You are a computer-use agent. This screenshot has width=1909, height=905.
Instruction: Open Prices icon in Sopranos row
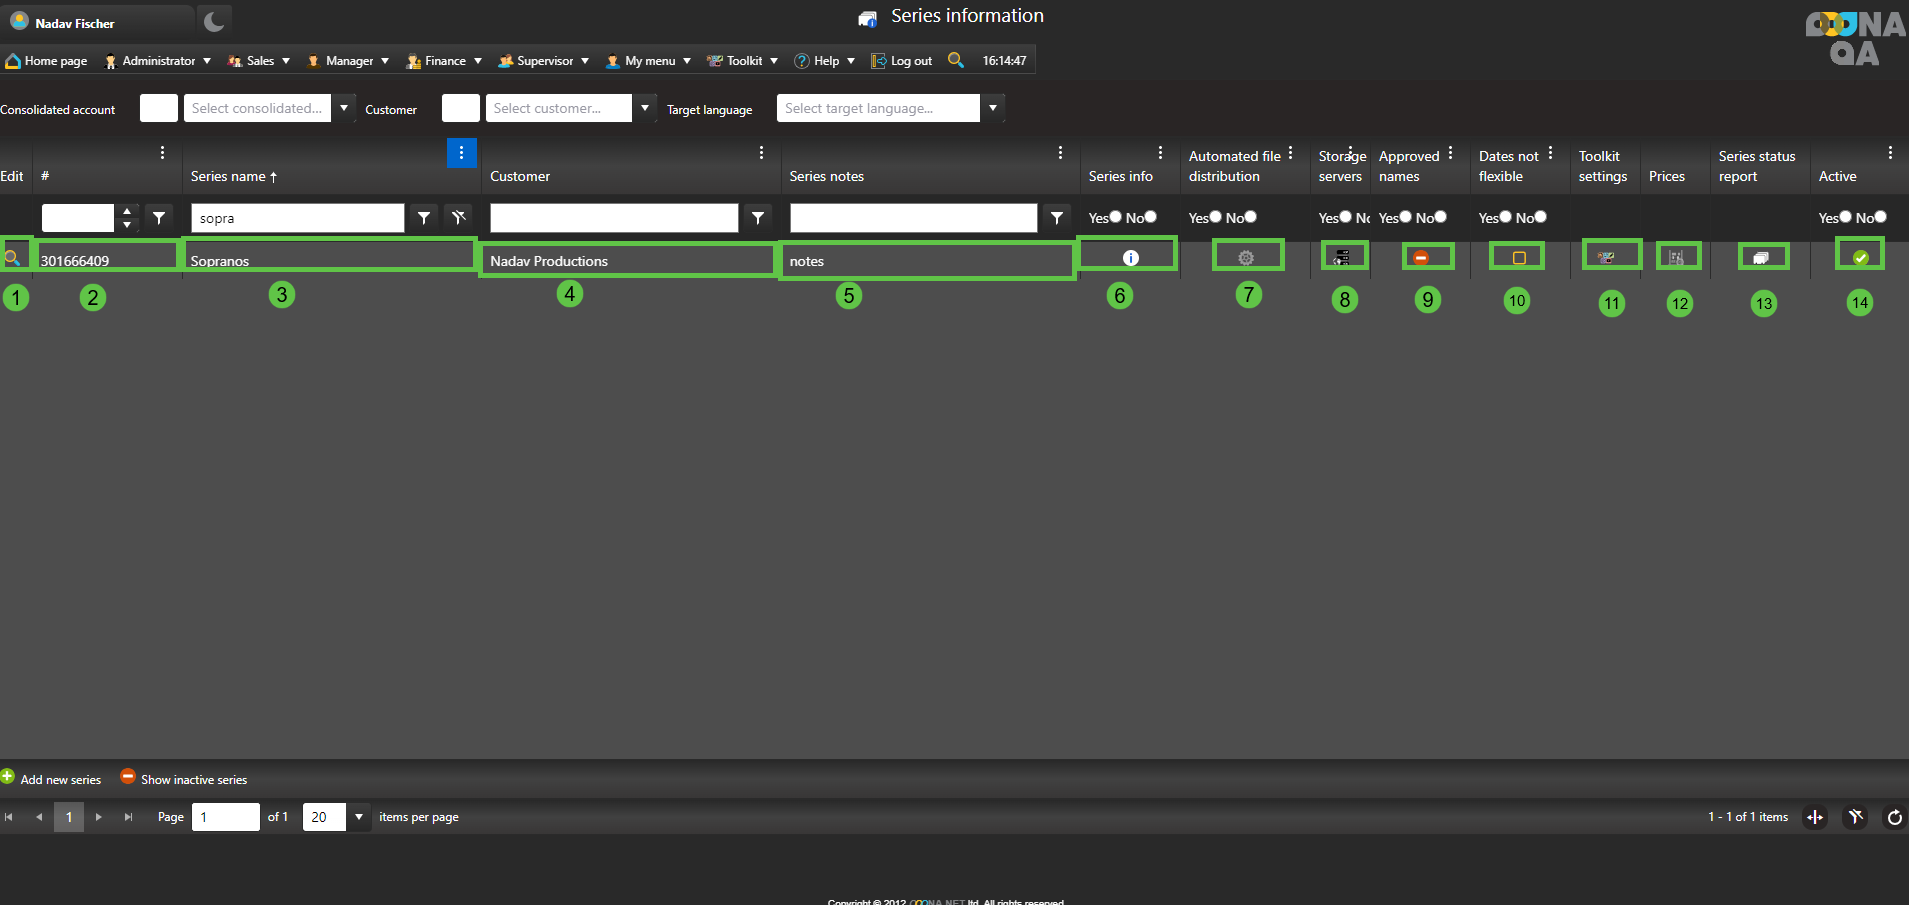pyautogui.click(x=1677, y=258)
